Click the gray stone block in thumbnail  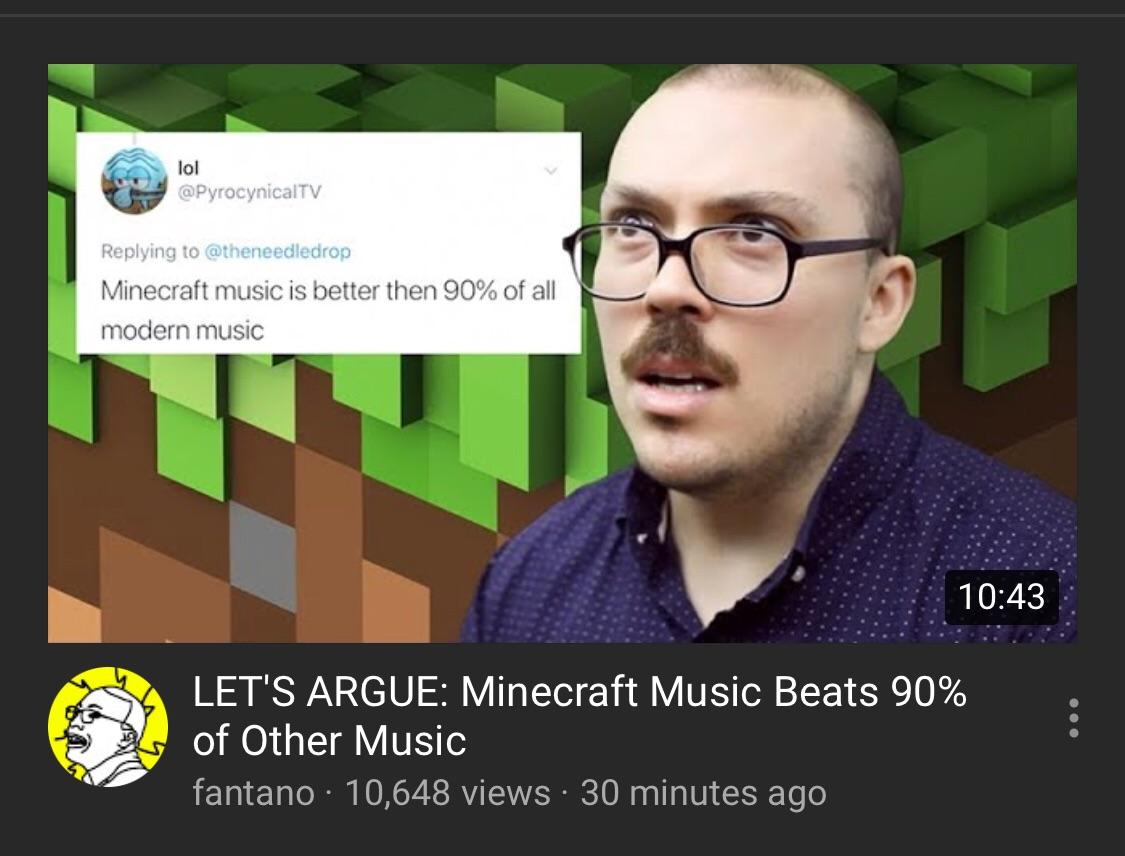point(263,555)
